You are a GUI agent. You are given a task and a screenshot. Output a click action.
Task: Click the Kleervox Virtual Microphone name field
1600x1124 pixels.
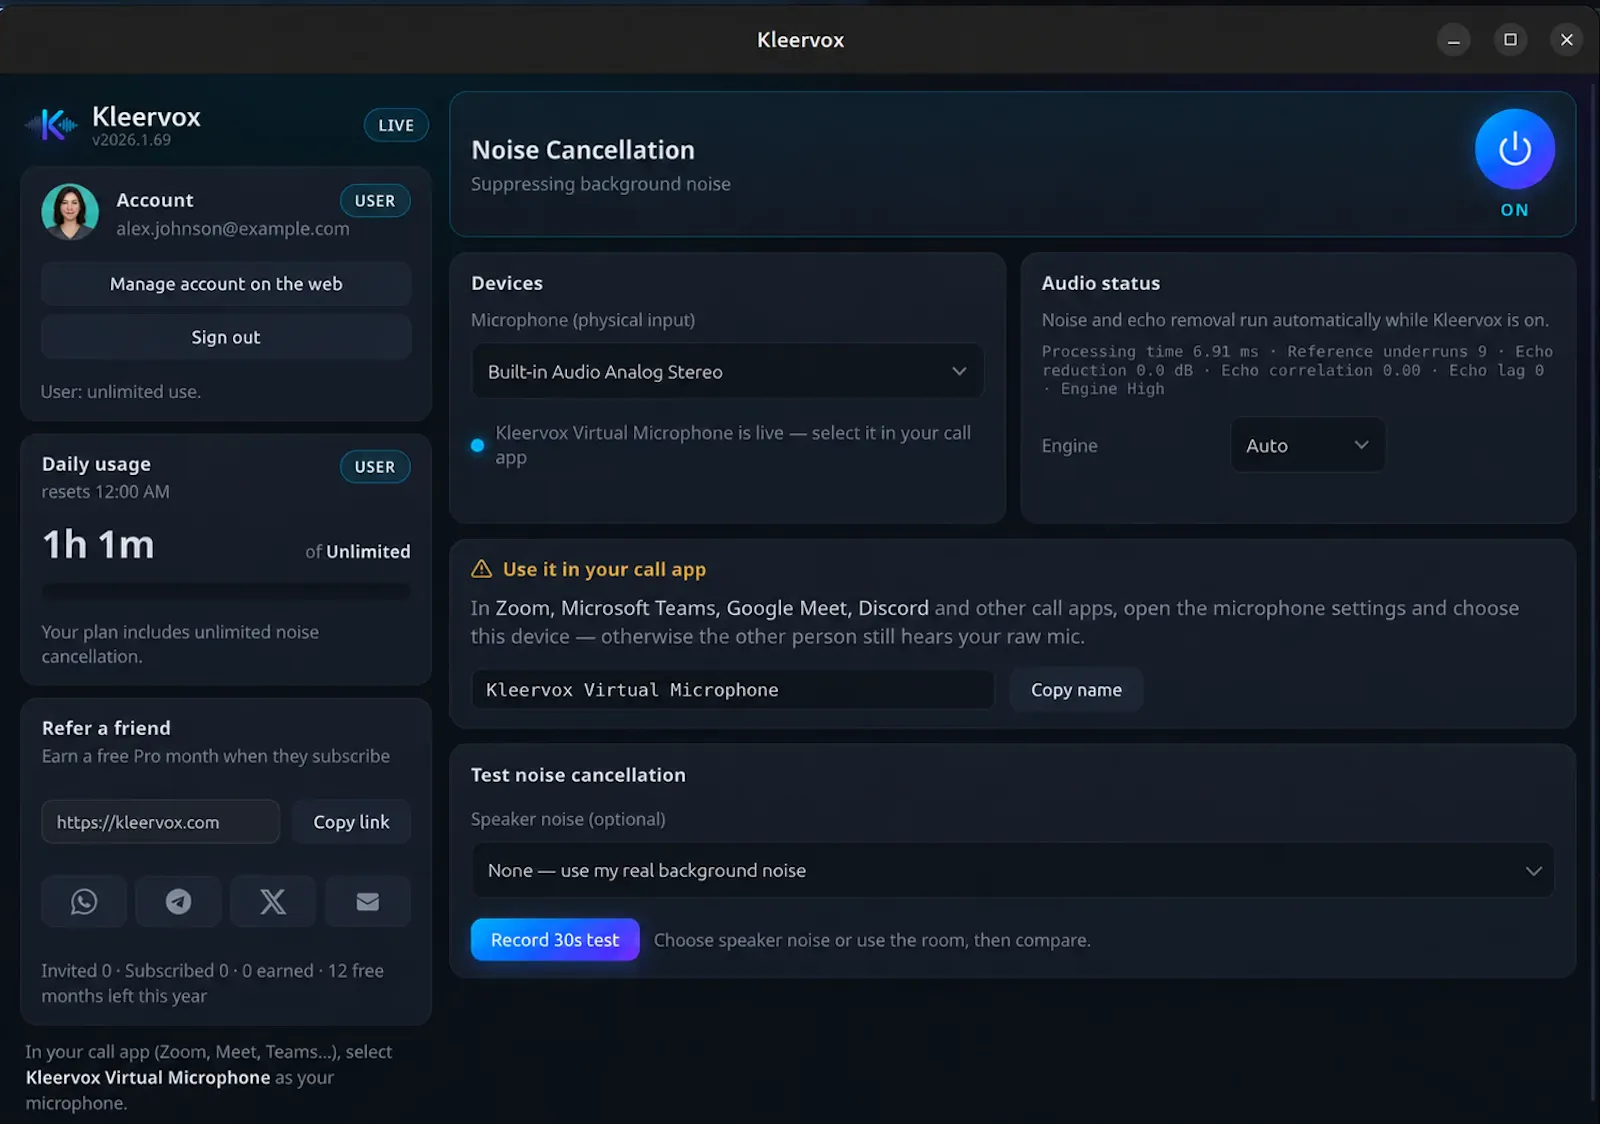[733, 690]
